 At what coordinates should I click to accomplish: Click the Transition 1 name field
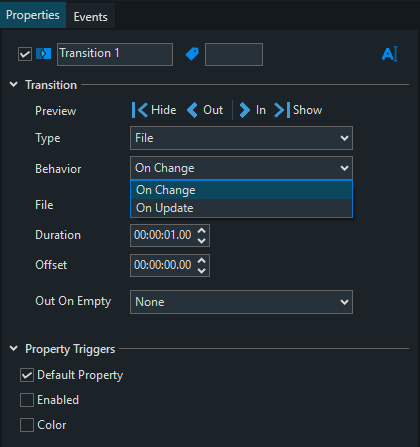pyautogui.click(x=115, y=54)
